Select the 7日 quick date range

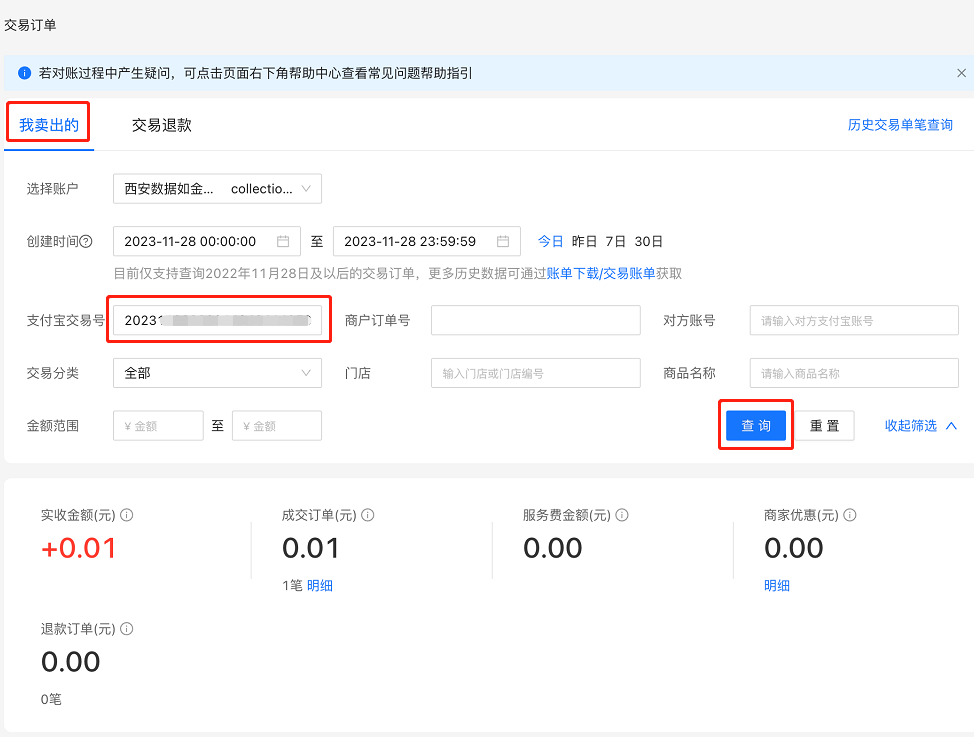tap(616, 241)
